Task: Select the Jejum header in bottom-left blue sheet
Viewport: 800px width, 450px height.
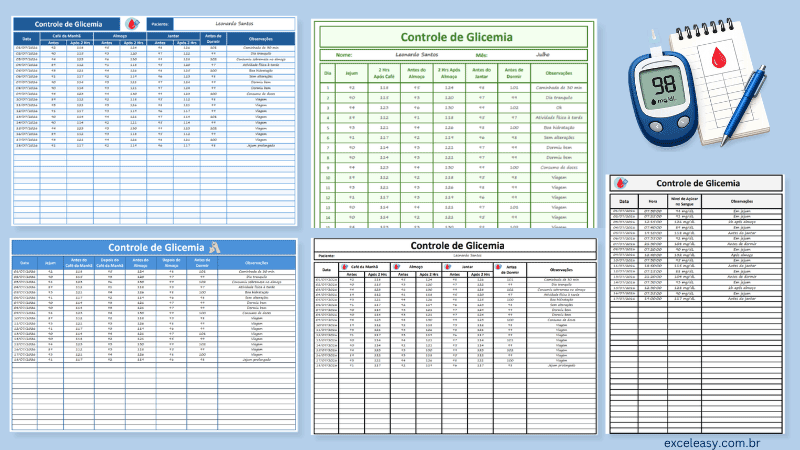Action: point(50,263)
